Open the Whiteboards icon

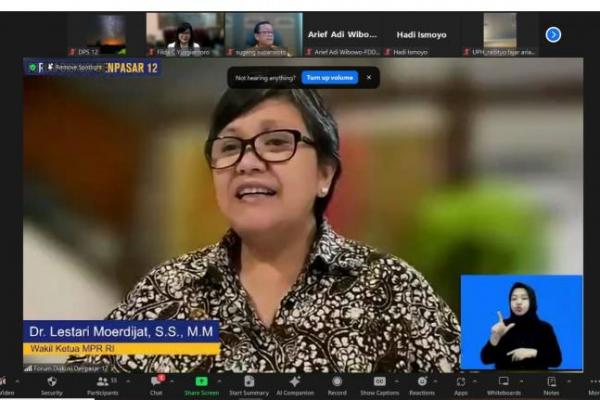click(504, 382)
